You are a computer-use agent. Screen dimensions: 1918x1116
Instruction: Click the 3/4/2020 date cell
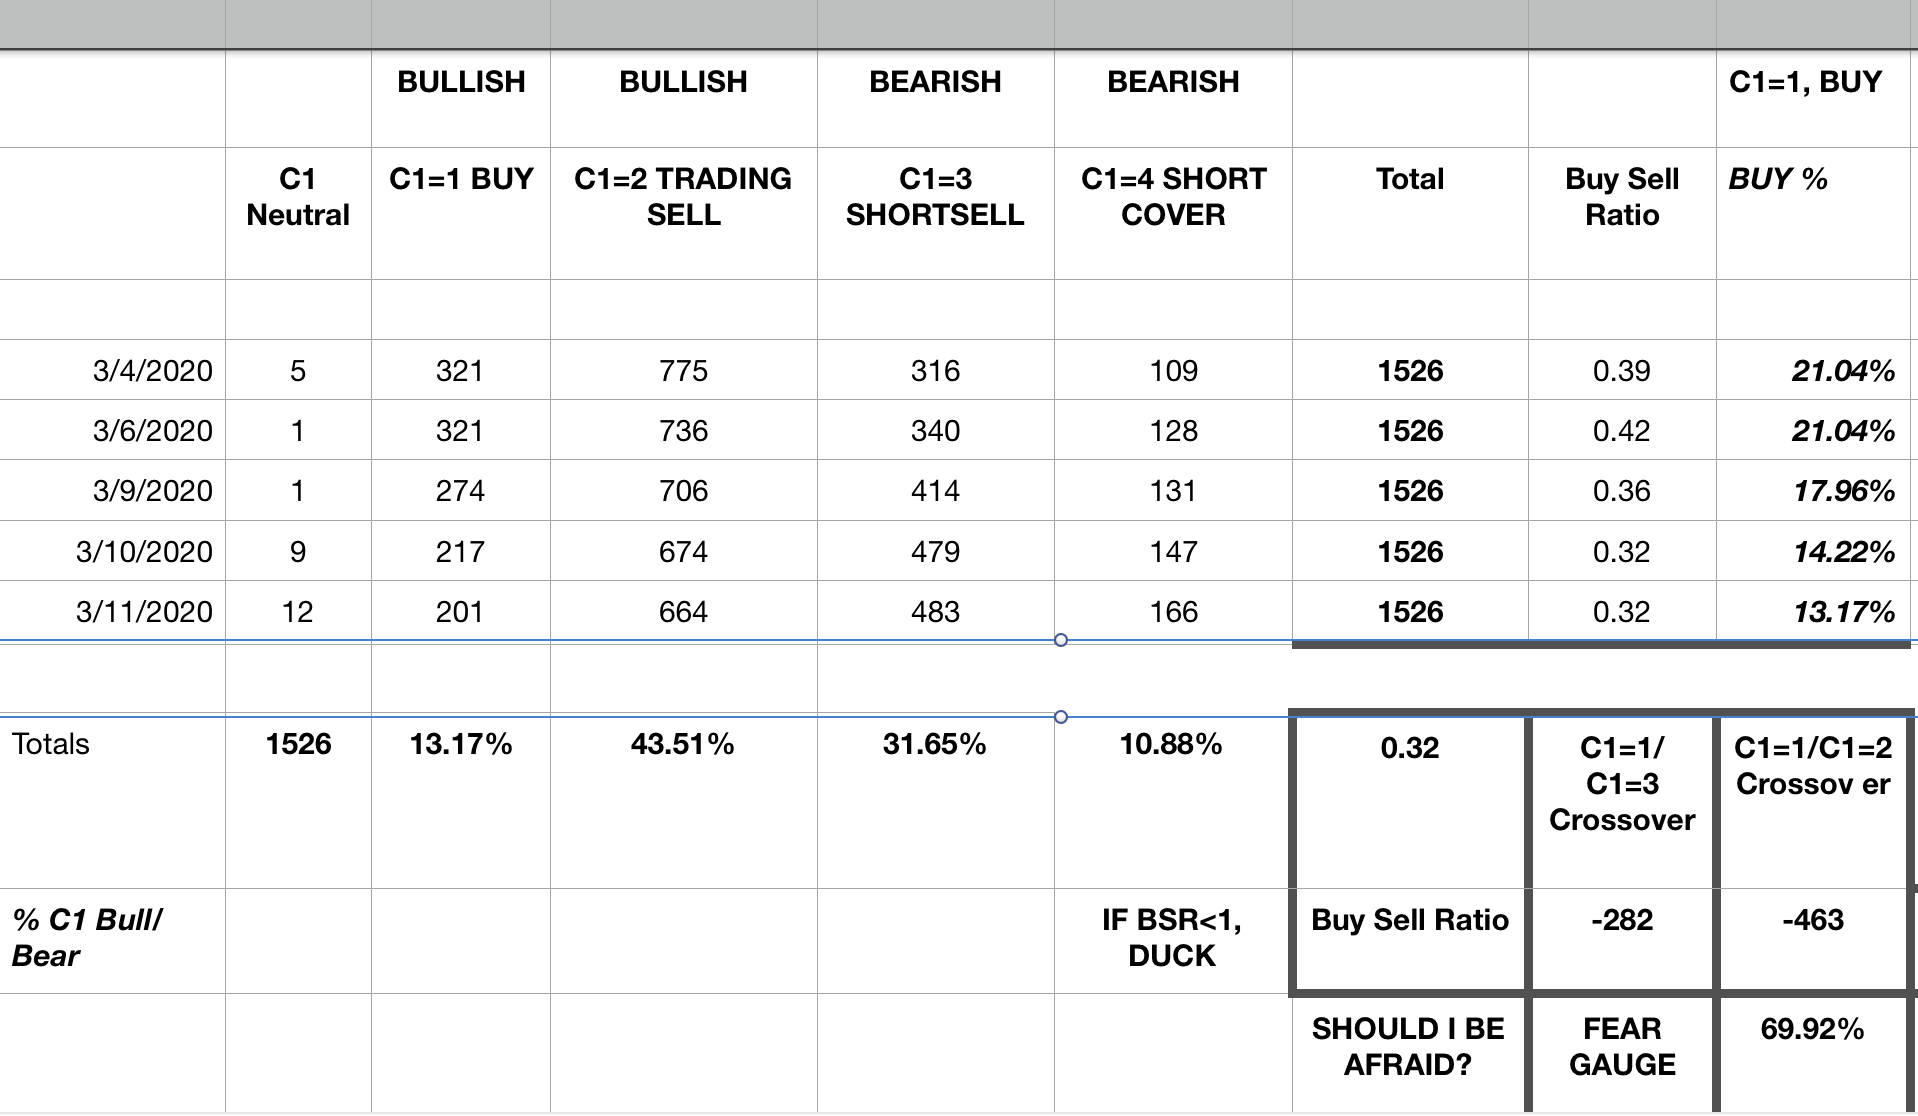(x=152, y=371)
